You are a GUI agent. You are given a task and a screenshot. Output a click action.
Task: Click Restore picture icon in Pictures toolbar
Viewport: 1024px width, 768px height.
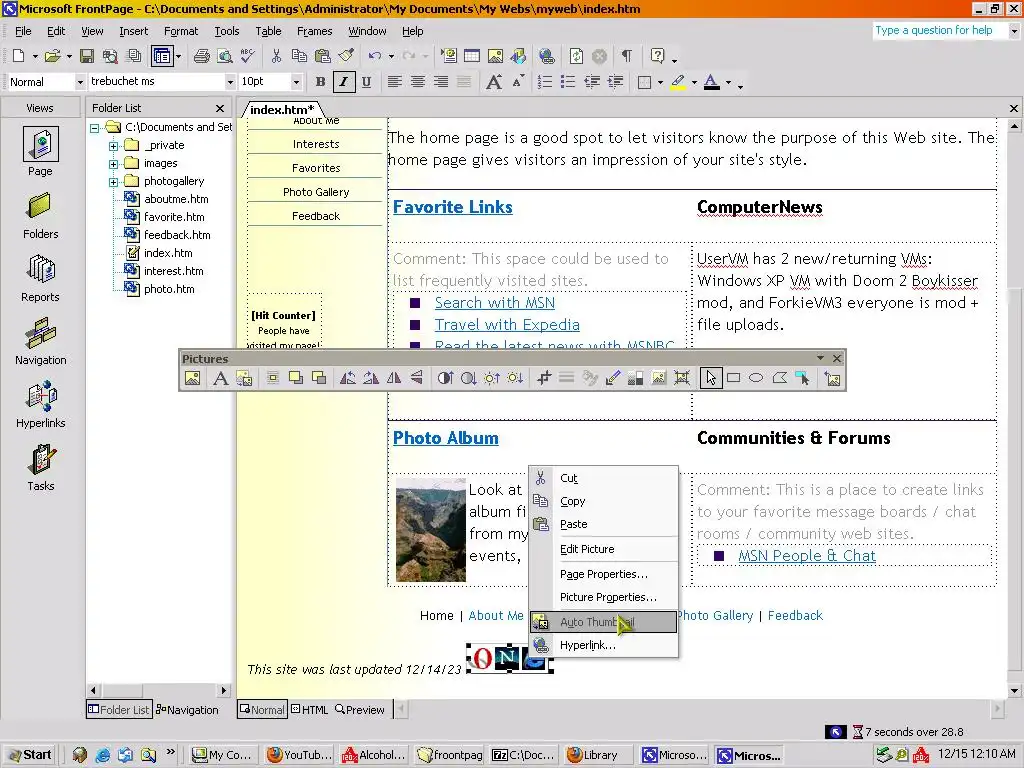coord(833,378)
